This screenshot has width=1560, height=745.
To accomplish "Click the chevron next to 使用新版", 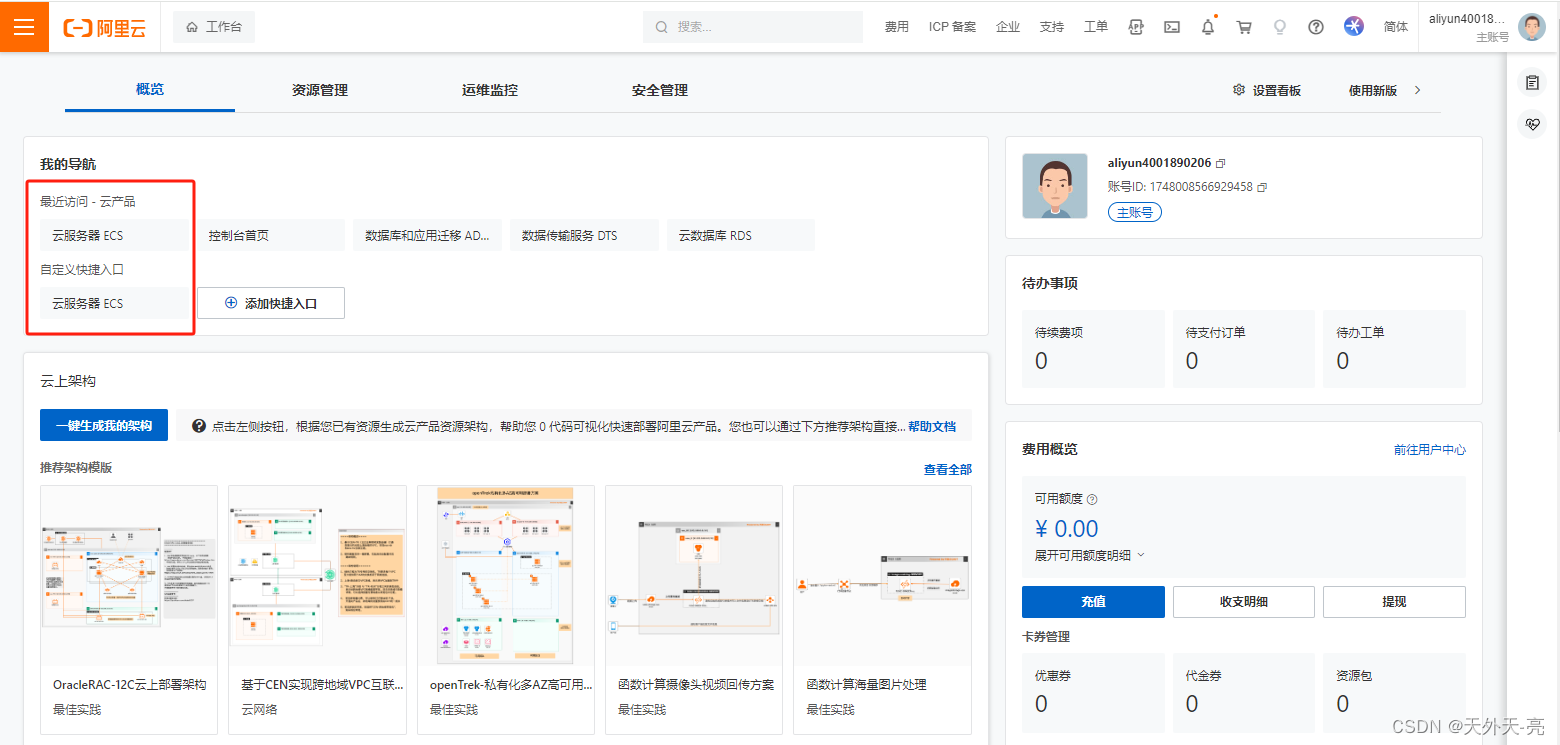I will (1417, 90).
